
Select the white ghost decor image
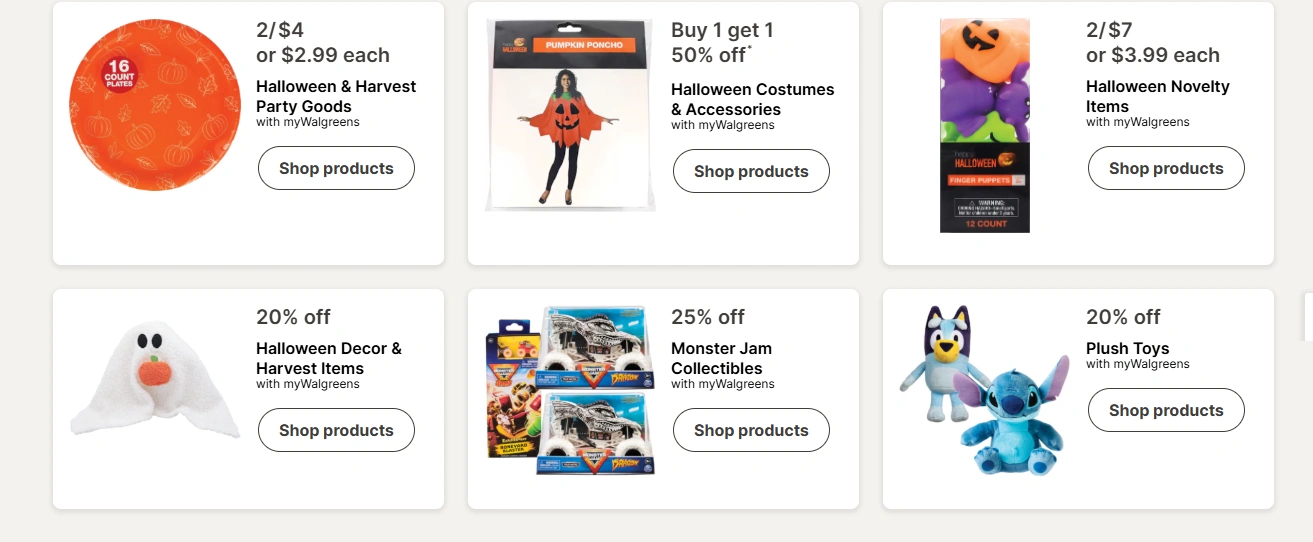154,381
